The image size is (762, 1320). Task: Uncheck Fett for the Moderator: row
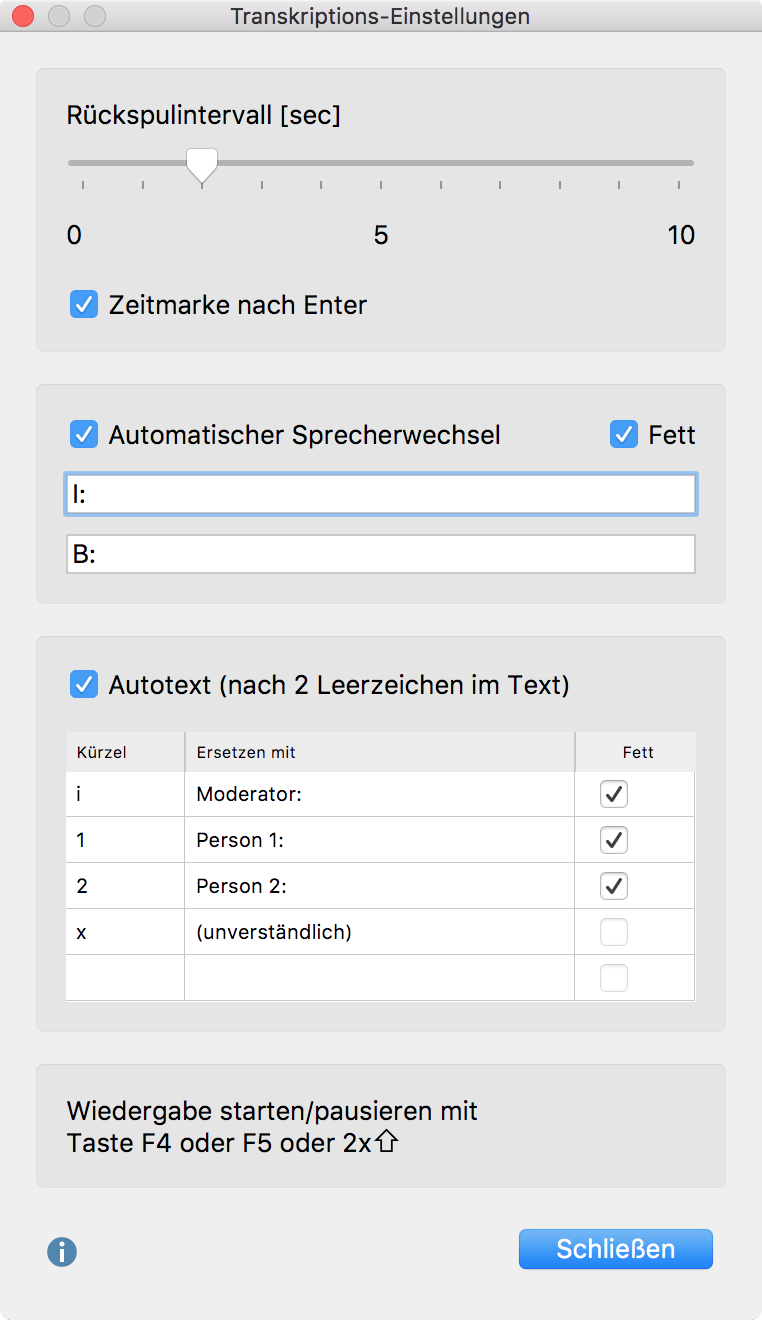pyautogui.click(x=614, y=794)
